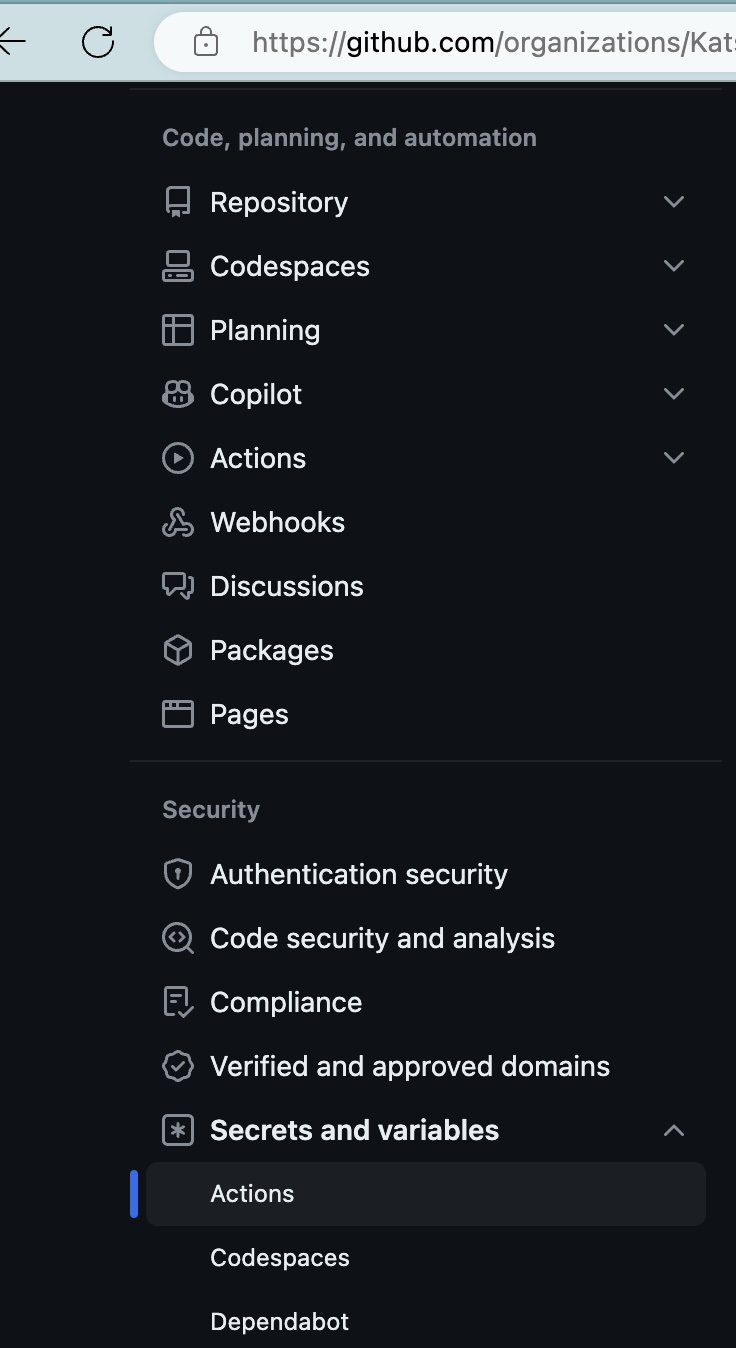
Task: Click the Compliance checklist icon
Action: (x=178, y=1002)
